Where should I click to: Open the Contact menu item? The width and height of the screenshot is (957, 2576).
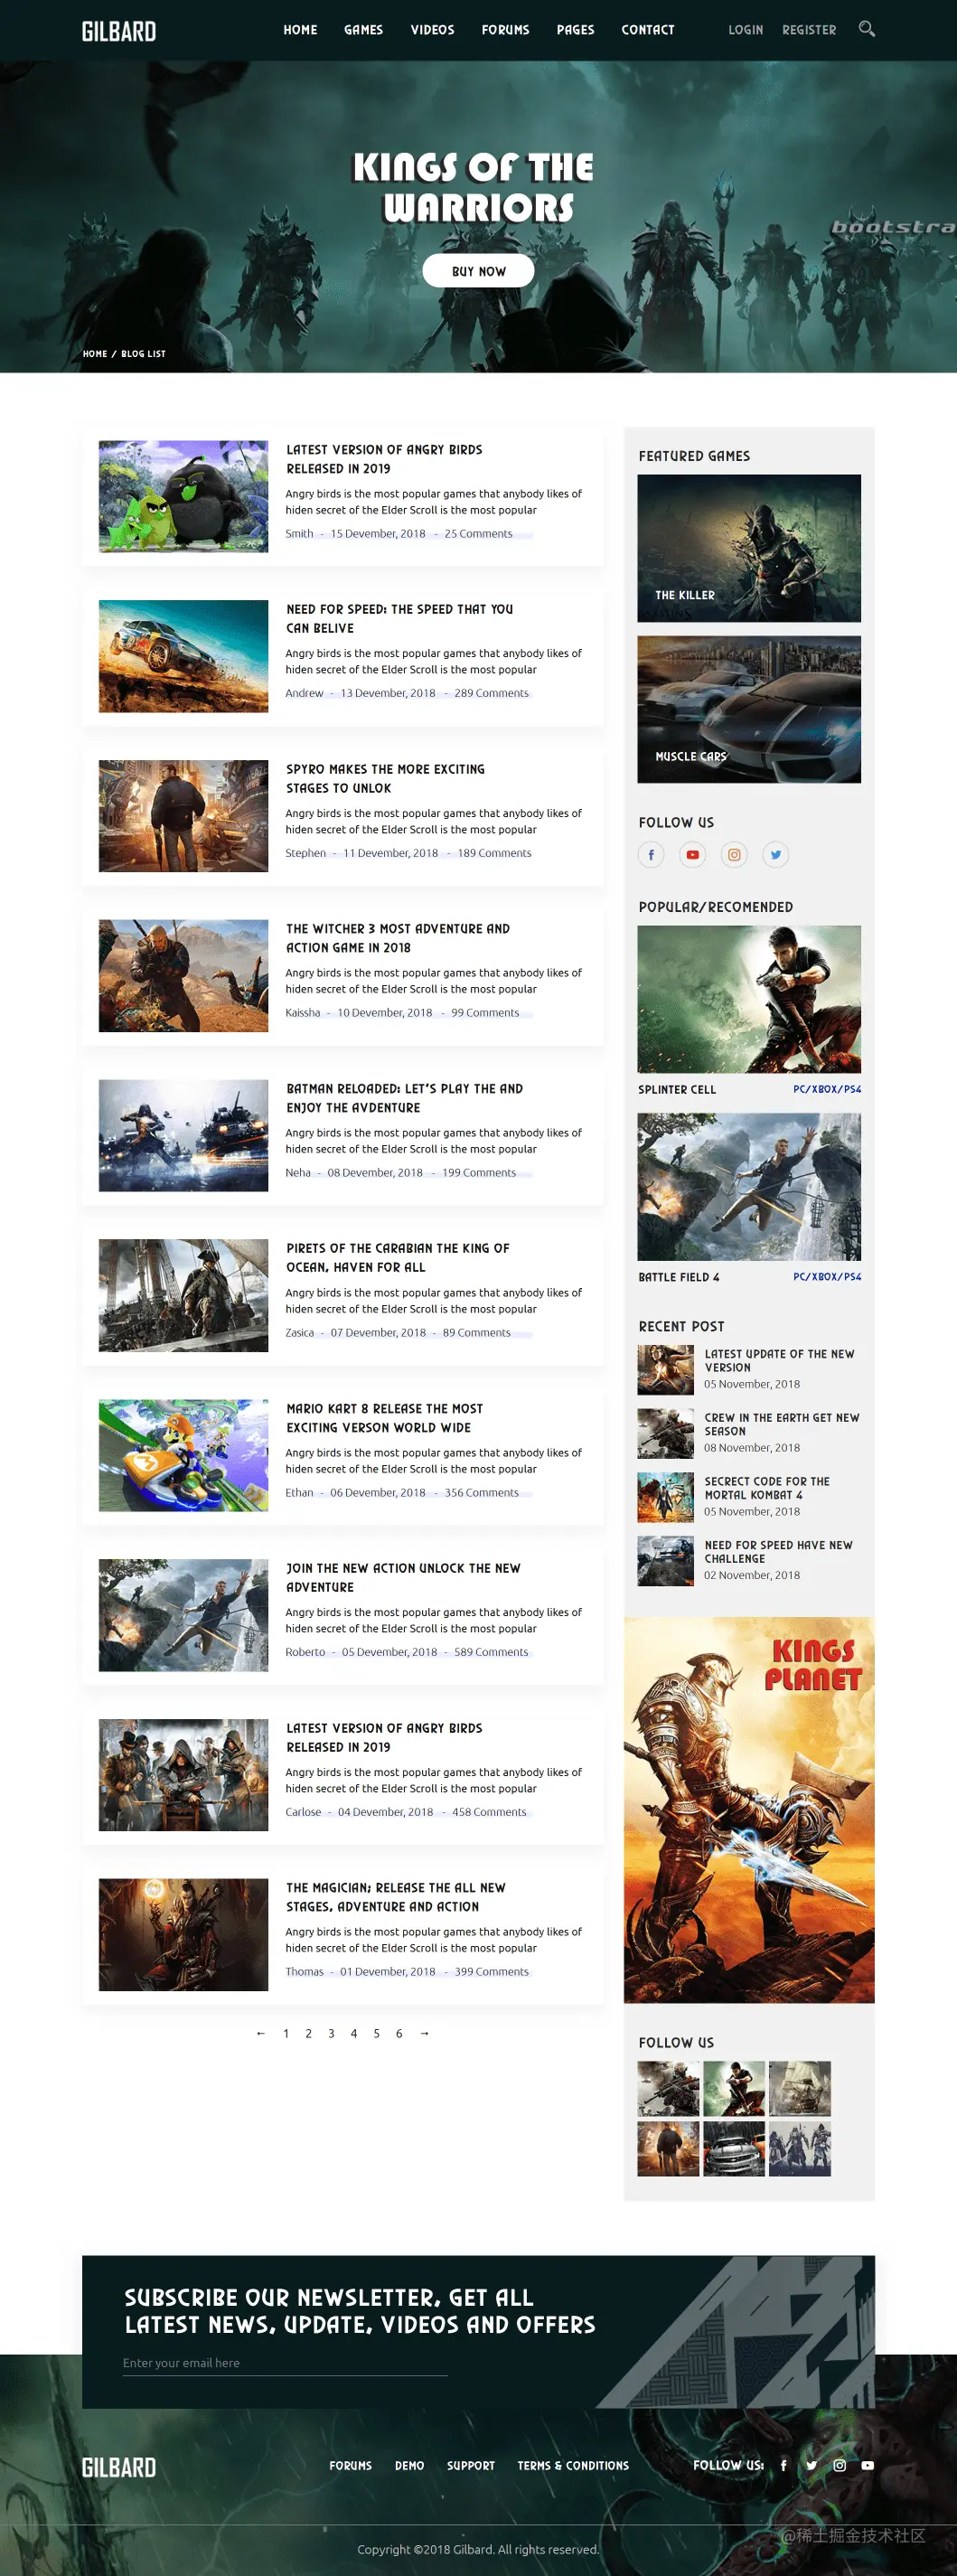[x=648, y=30]
